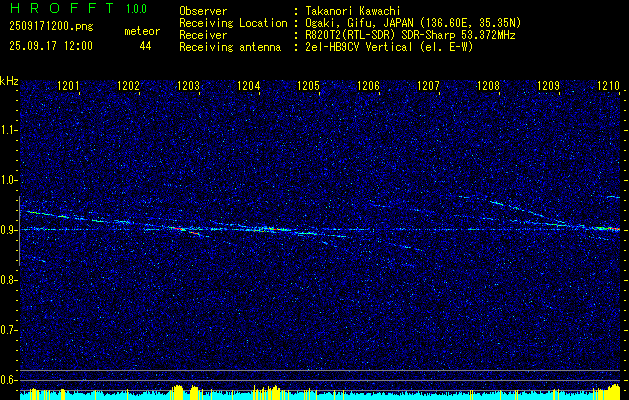Image resolution: width=629 pixels, height=400 pixels.
Task: Click the 0.8 kHz axis label
Action: click(7, 280)
